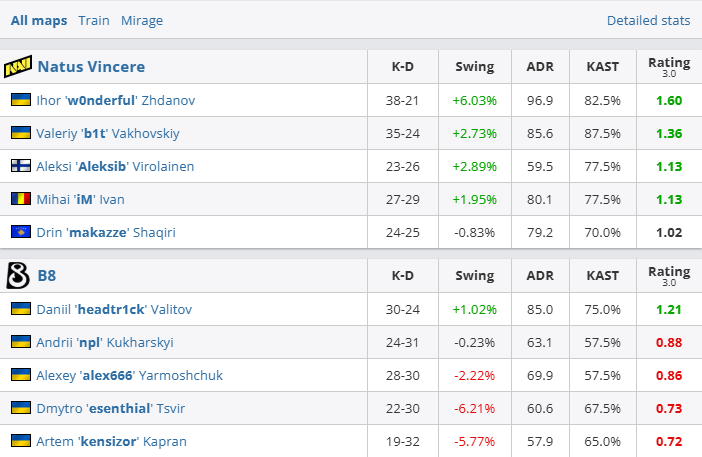Switch to the Train map tab
This screenshot has width=702, height=457.
94,20
